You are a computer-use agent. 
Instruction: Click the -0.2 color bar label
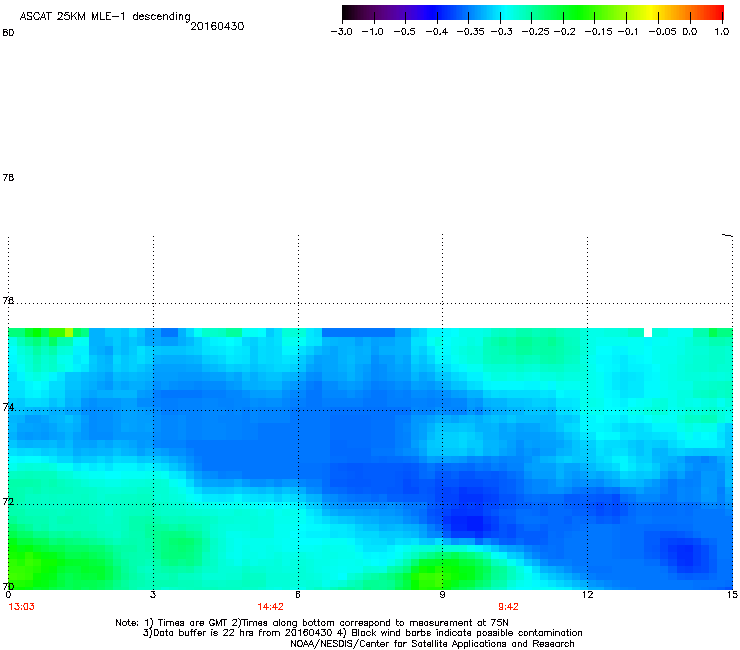tap(564, 32)
